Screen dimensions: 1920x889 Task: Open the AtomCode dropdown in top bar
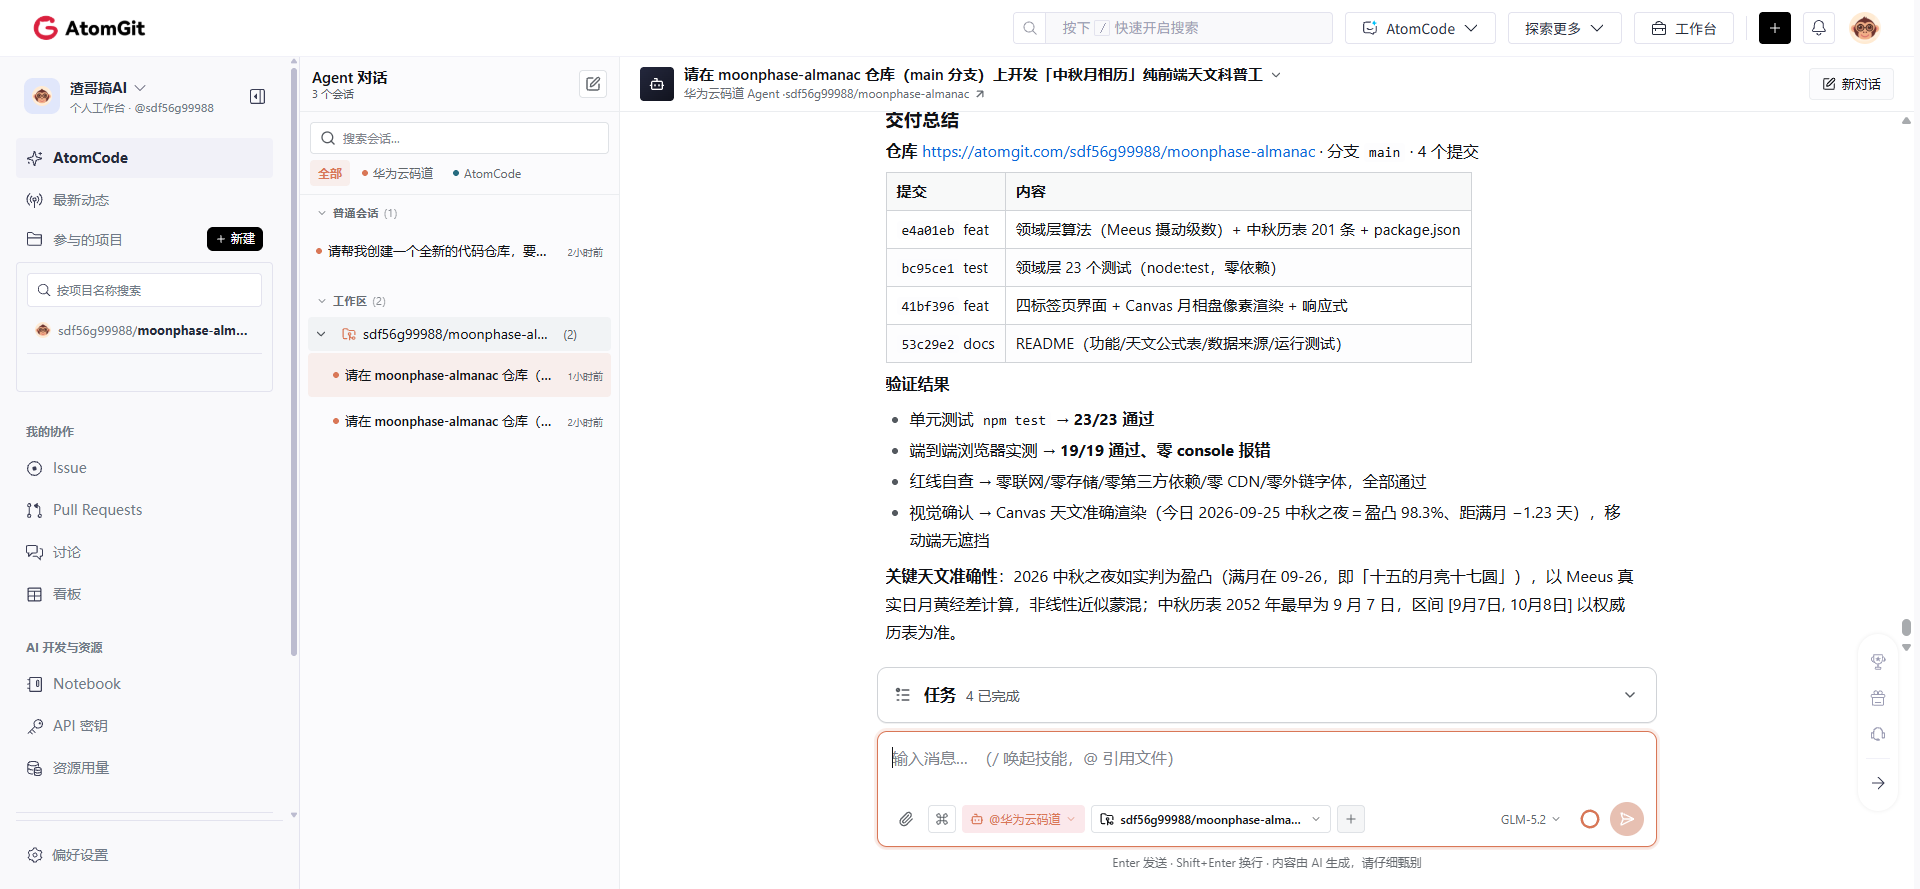[1420, 28]
